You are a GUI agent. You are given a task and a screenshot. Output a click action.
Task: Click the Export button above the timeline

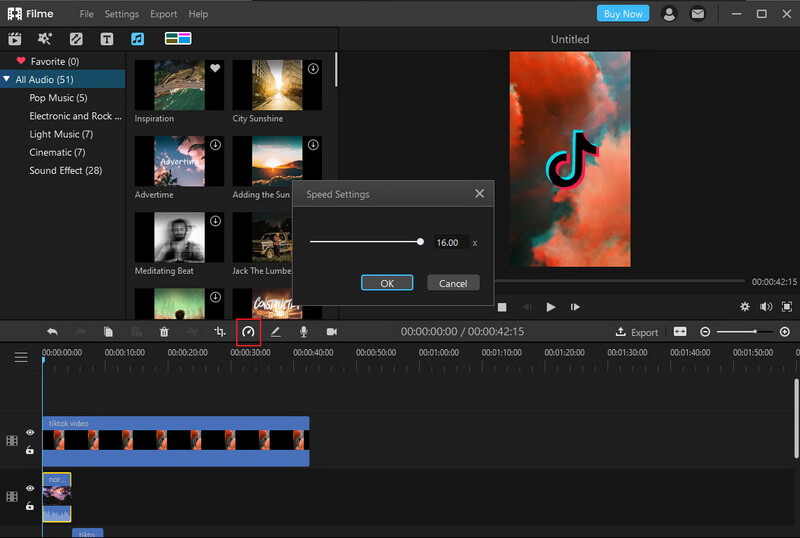[637, 332]
